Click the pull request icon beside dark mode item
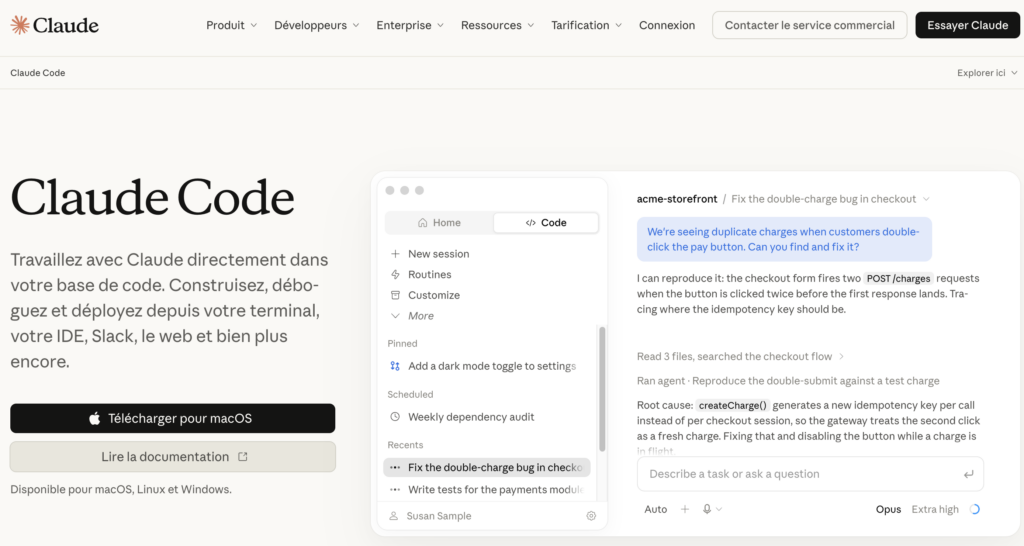The width and height of the screenshot is (1024, 546). [395, 366]
